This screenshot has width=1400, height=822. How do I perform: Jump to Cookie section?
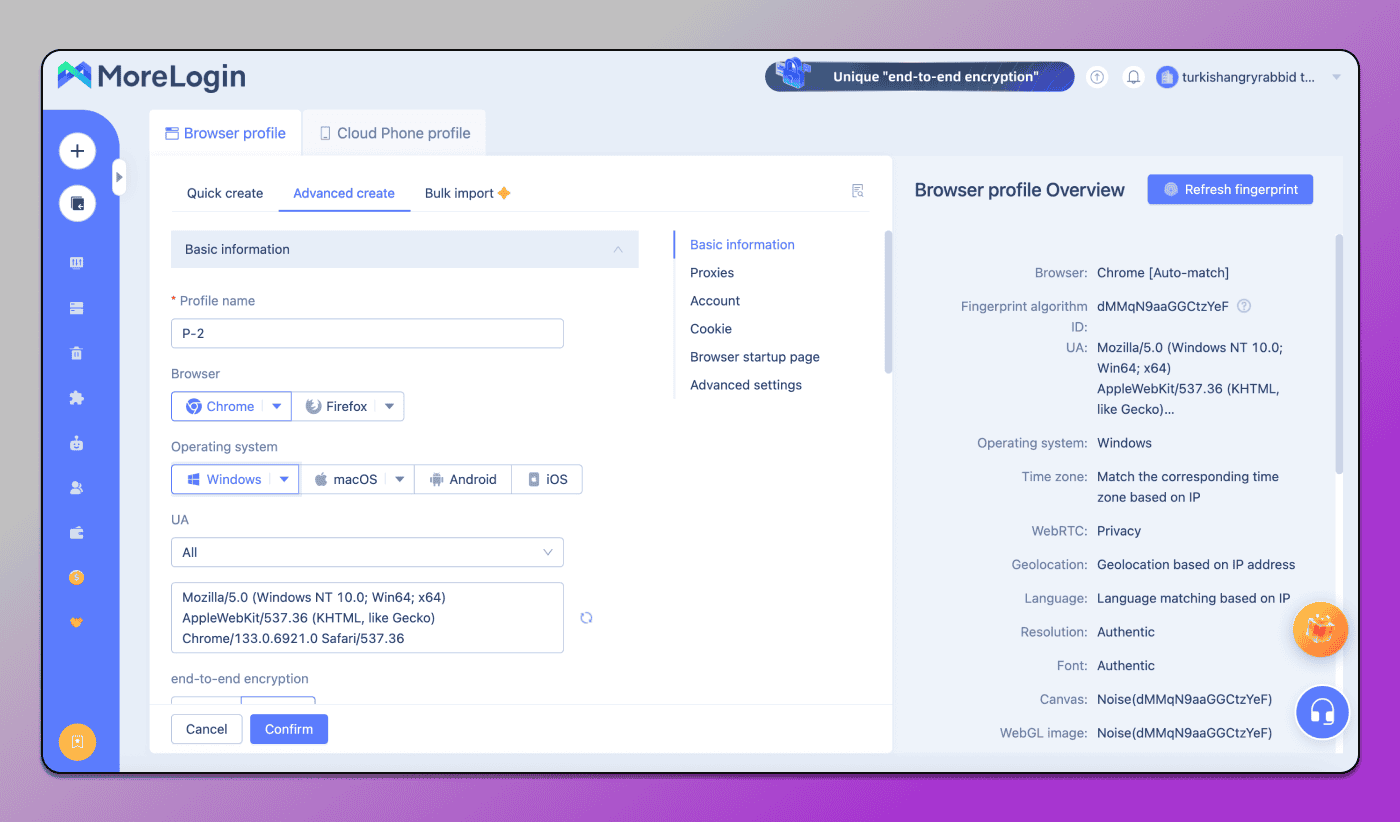(711, 328)
